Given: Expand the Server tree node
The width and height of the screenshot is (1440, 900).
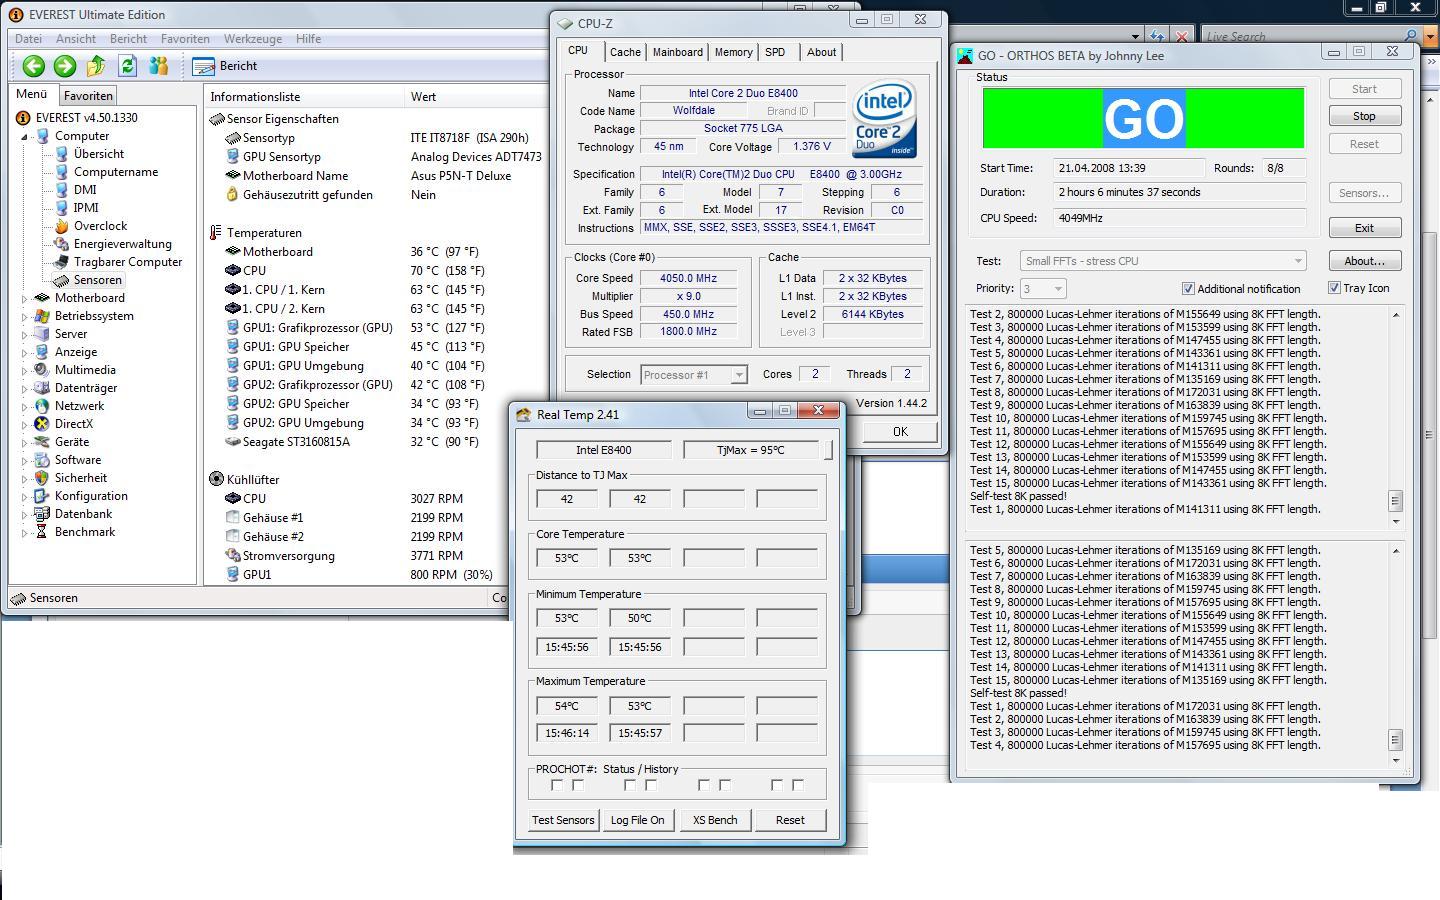Looking at the screenshot, I should pyautogui.click(x=26, y=334).
